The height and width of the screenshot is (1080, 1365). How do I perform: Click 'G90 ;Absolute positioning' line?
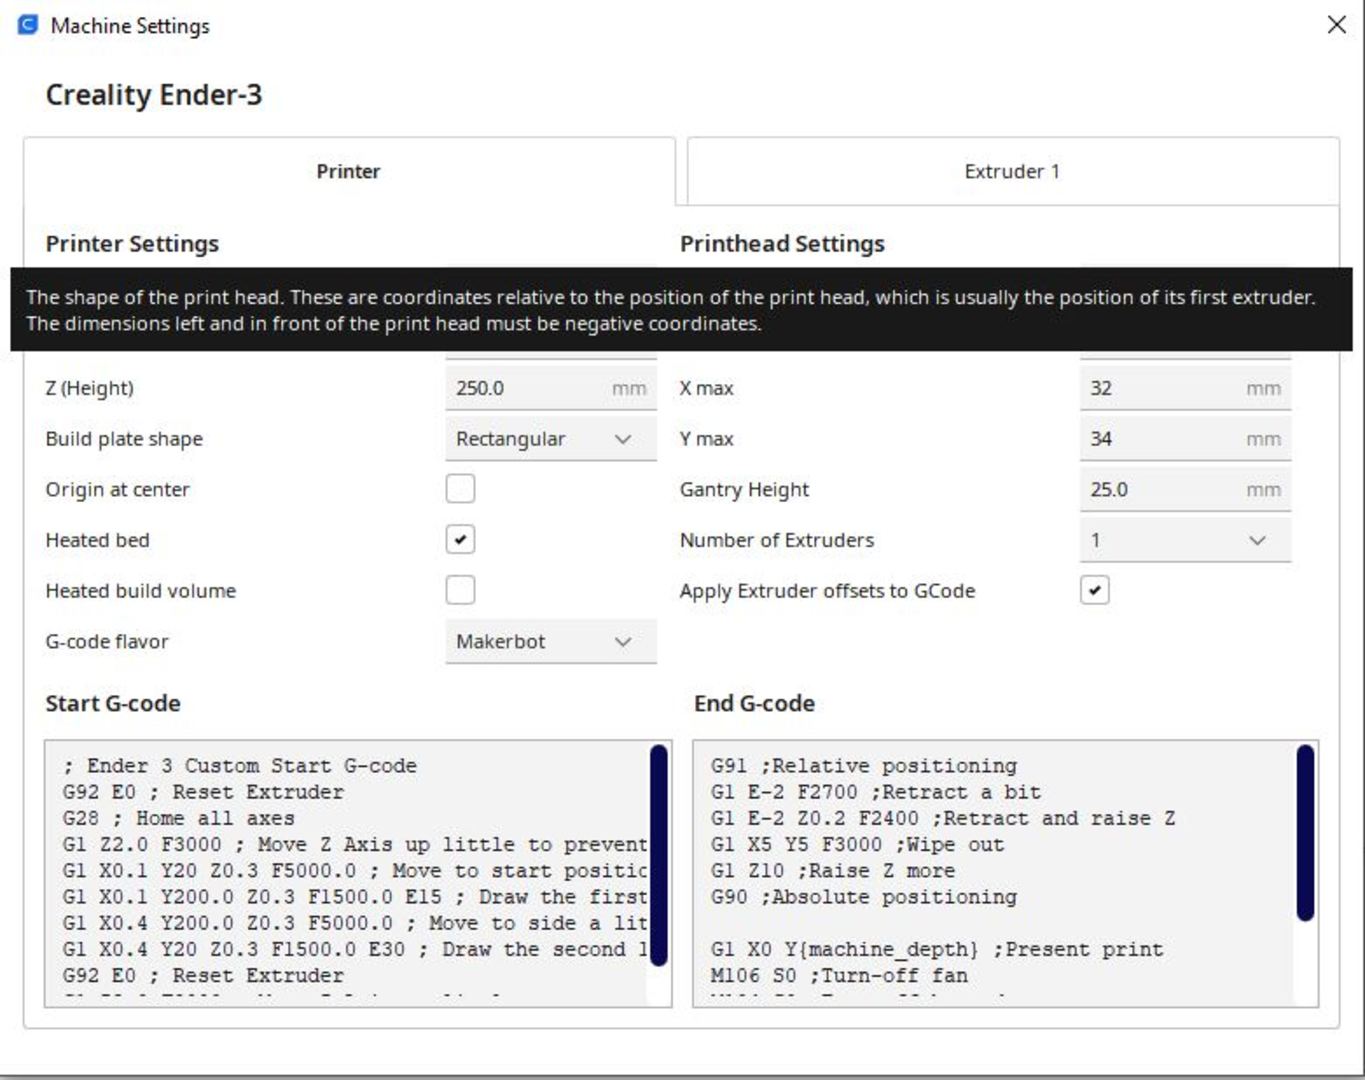point(864,897)
